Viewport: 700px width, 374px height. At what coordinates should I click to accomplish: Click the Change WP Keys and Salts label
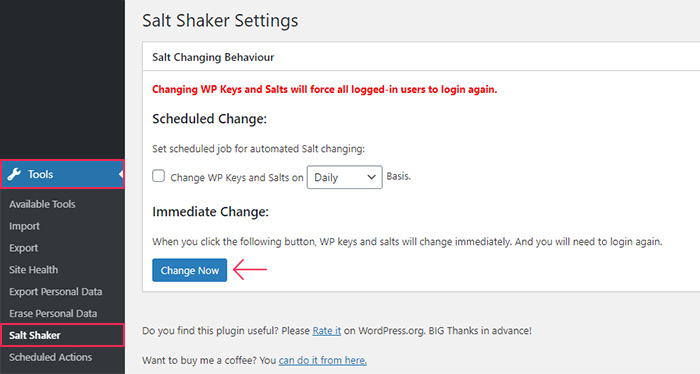[237, 177]
